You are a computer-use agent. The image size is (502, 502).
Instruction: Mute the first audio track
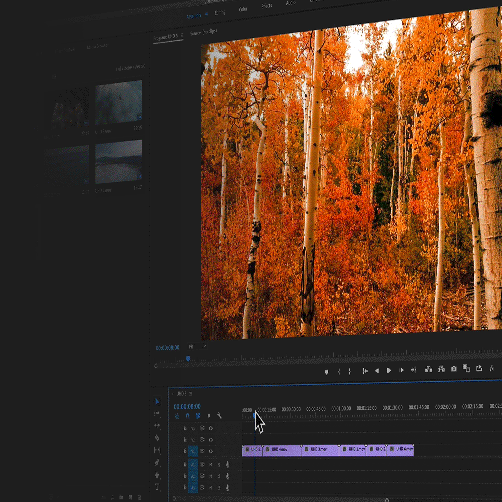coord(211,464)
